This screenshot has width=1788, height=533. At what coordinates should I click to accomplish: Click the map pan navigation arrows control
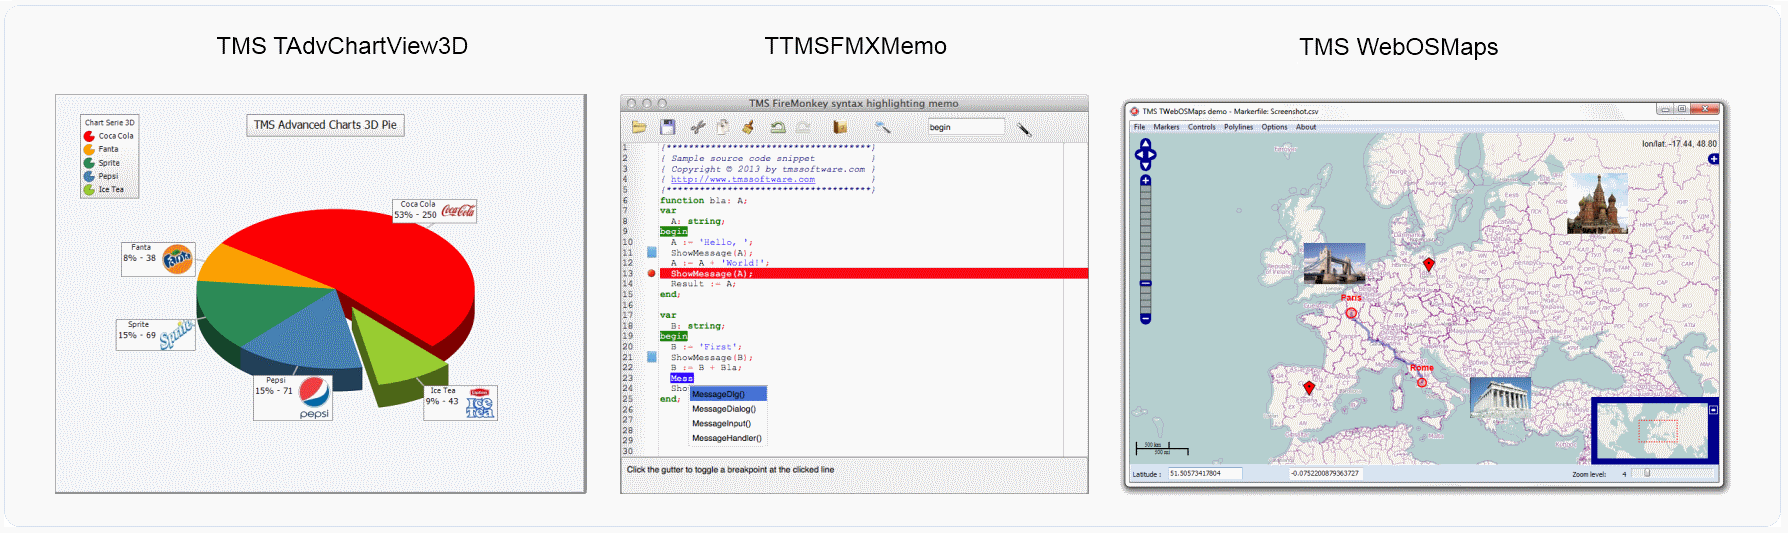click(x=1146, y=154)
